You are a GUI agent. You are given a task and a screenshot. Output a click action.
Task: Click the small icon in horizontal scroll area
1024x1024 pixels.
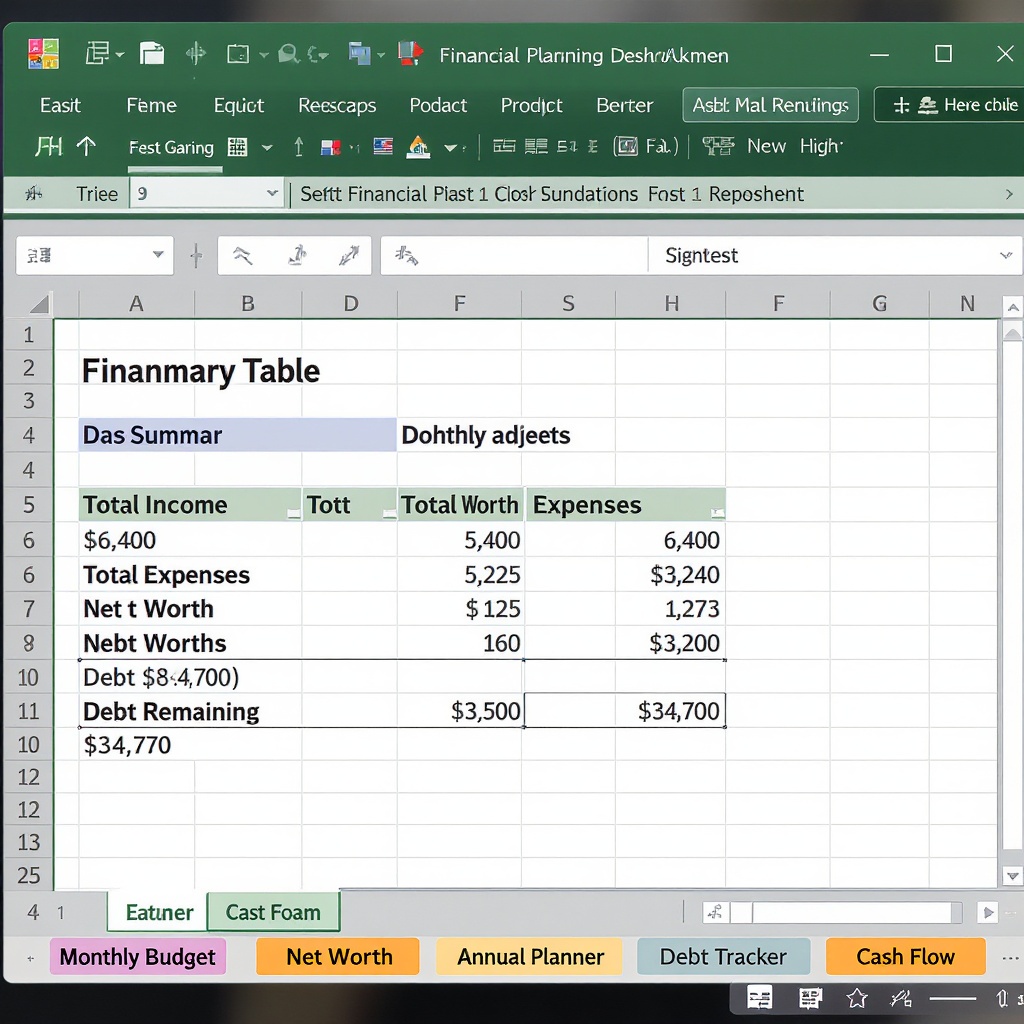716,912
